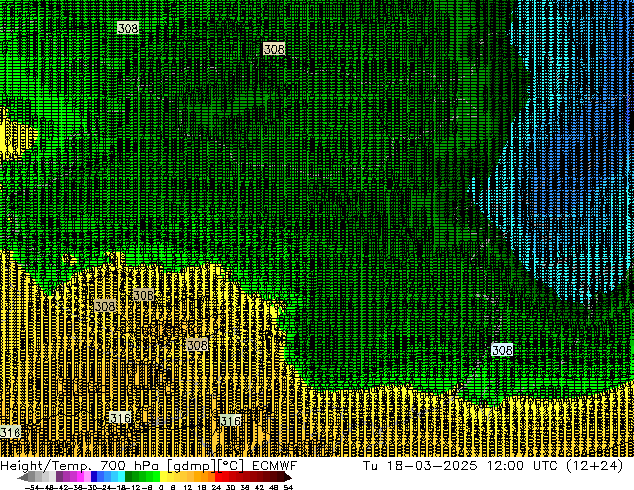This screenshot has width=634, height=490.
Task: Select the bright magenta swatch in the legend
Action: [x=80, y=477]
